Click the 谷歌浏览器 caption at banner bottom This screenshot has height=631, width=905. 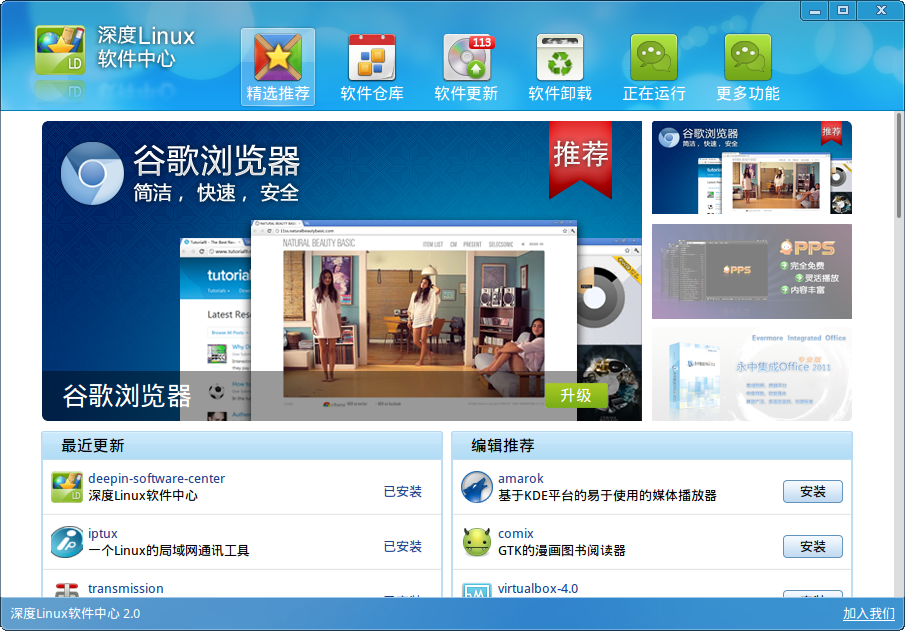tap(126, 396)
